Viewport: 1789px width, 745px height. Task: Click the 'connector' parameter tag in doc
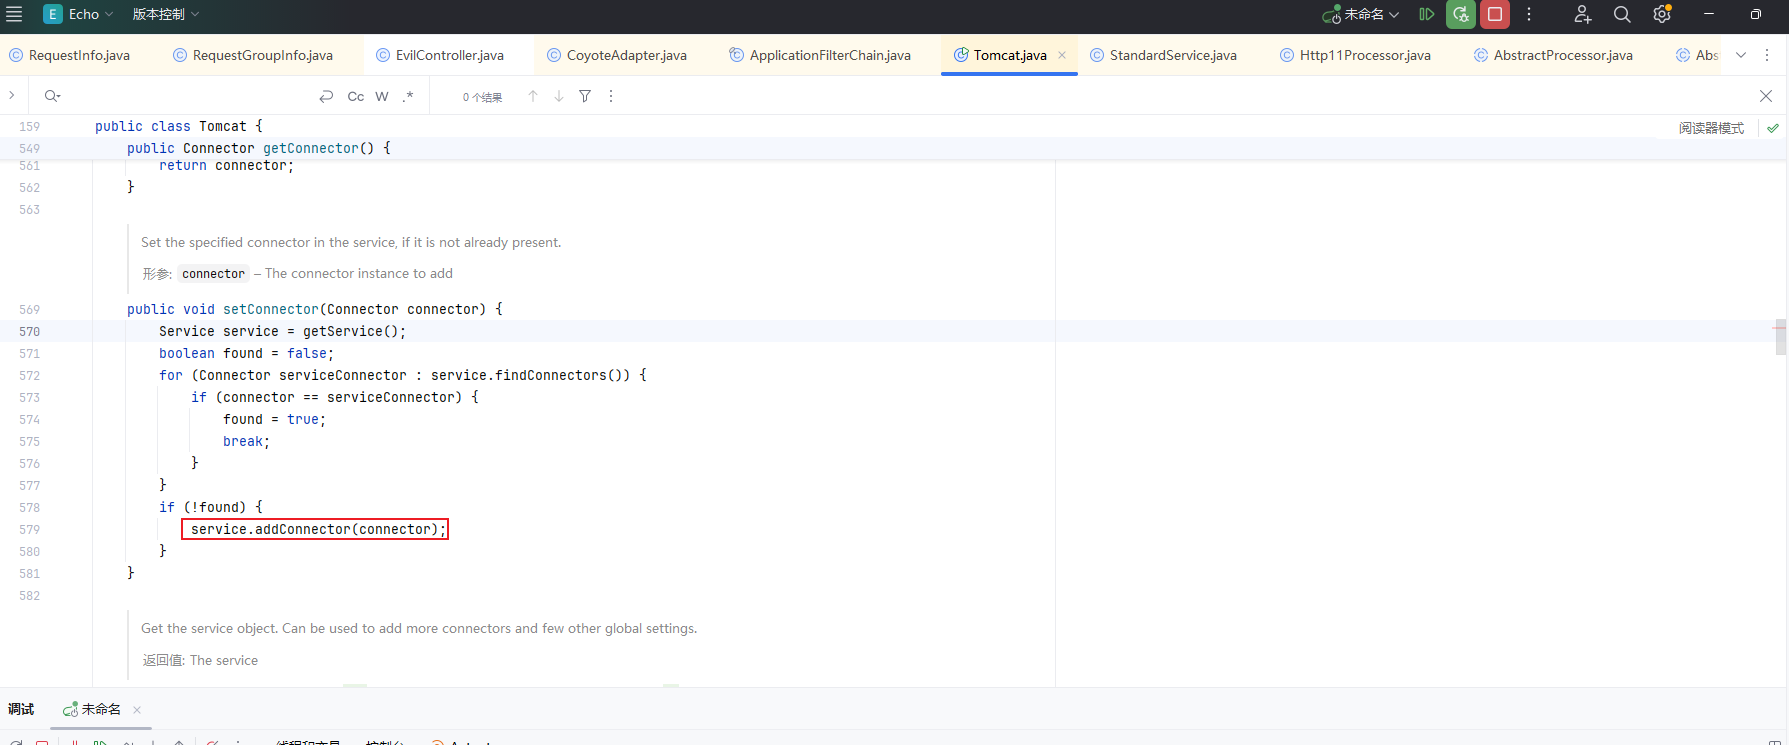[x=213, y=273]
